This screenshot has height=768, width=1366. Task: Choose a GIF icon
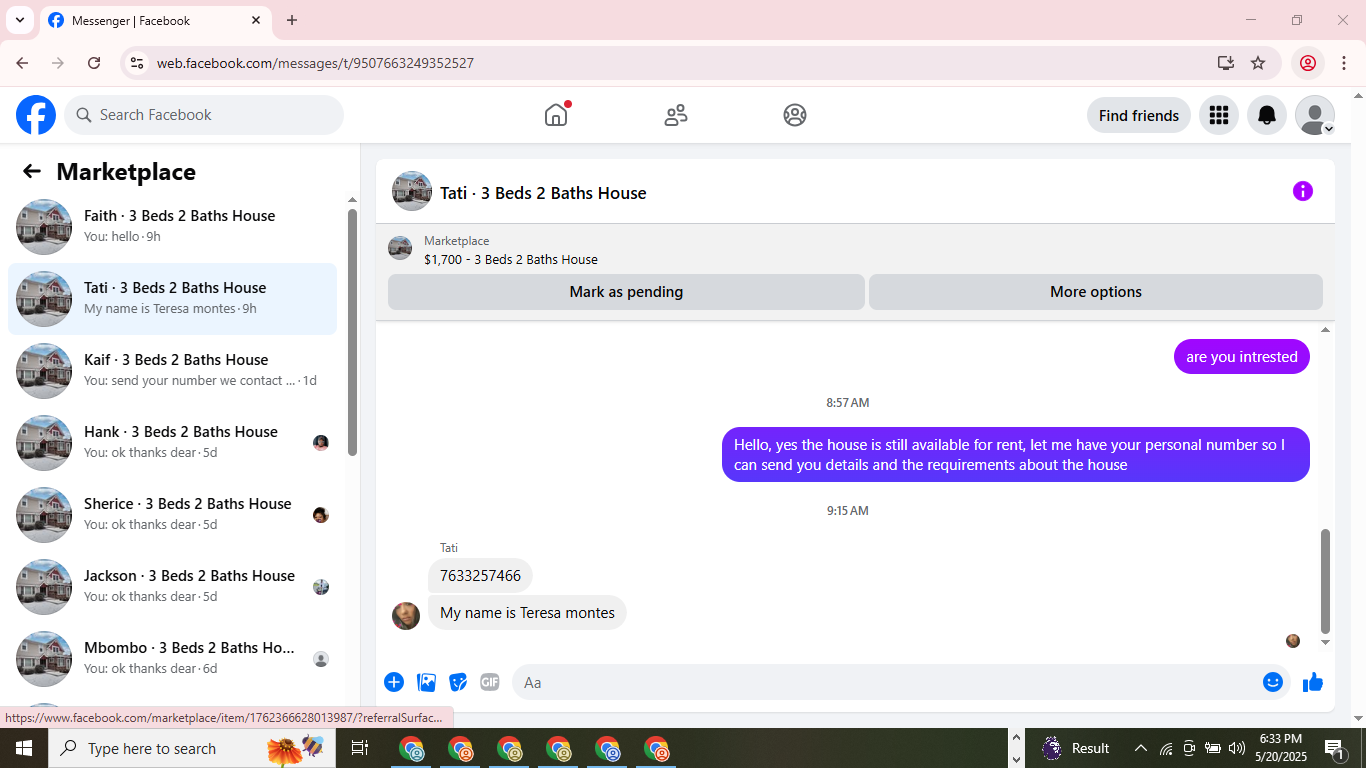point(489,682)
